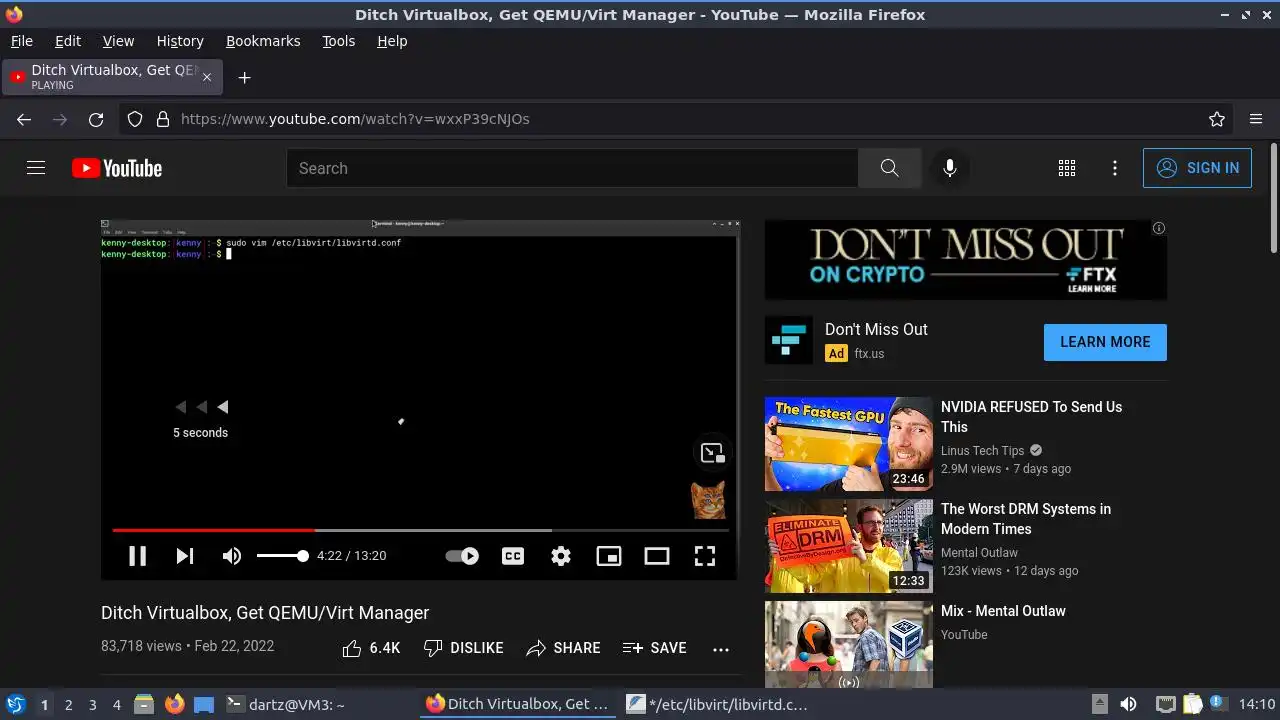The height and width of the screenshot is (720, 1280).
Task: Click the Eliminate DRM video thumbnail
Action: (x=849, y=546)
